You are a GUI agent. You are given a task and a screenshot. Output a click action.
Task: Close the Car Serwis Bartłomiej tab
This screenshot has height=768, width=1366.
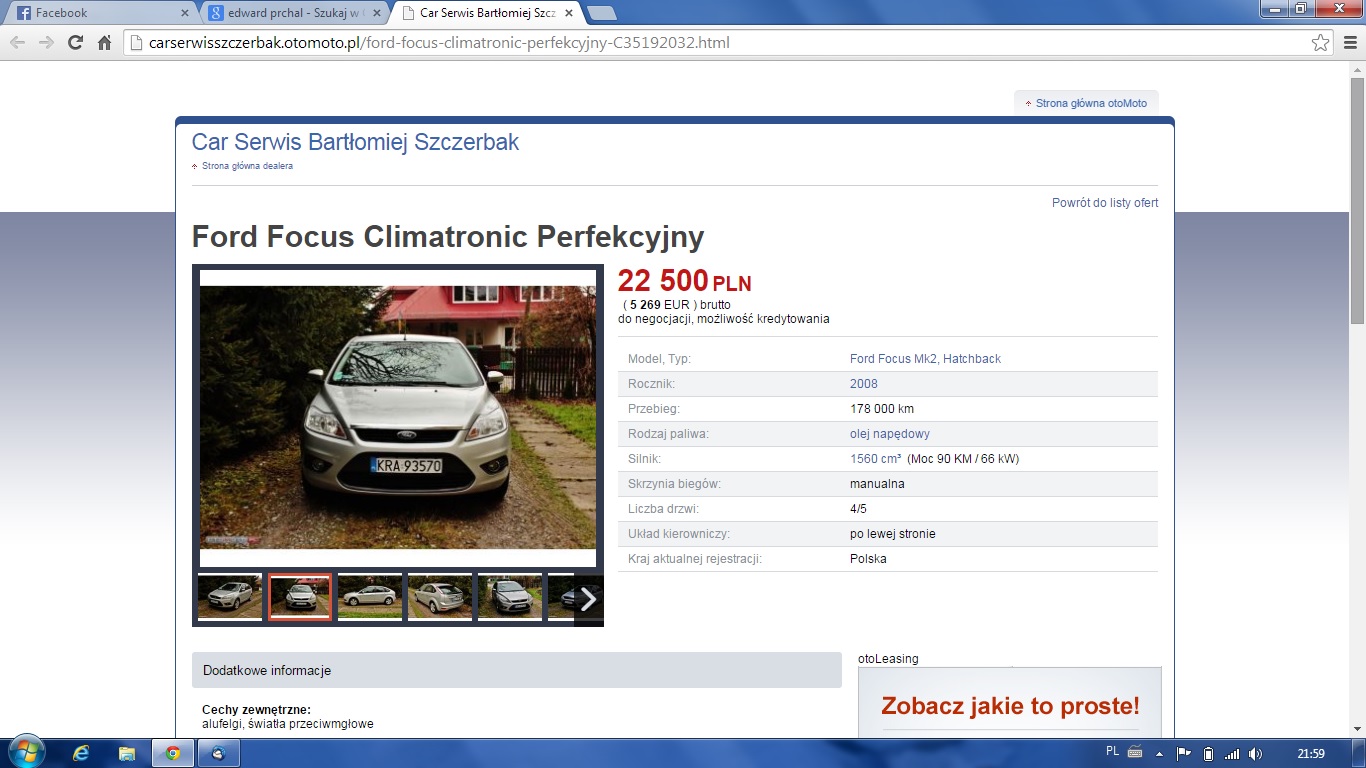coord(570,13)
